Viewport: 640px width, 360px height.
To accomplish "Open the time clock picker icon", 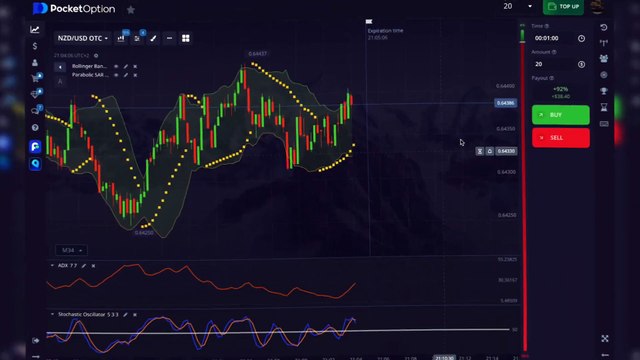I will (581, 38).
